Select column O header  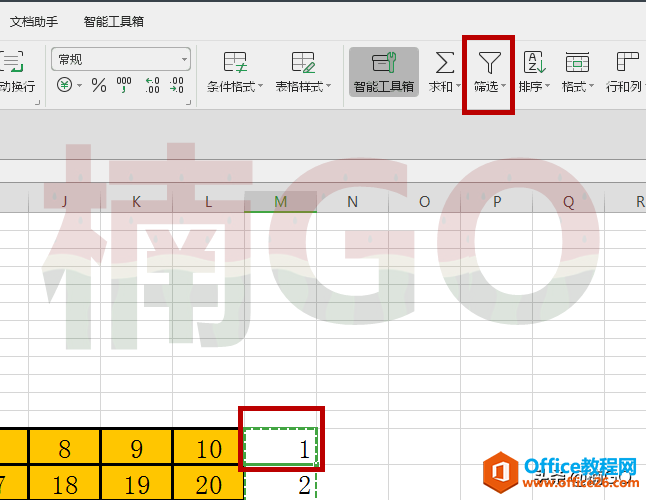tap(424, 202)
